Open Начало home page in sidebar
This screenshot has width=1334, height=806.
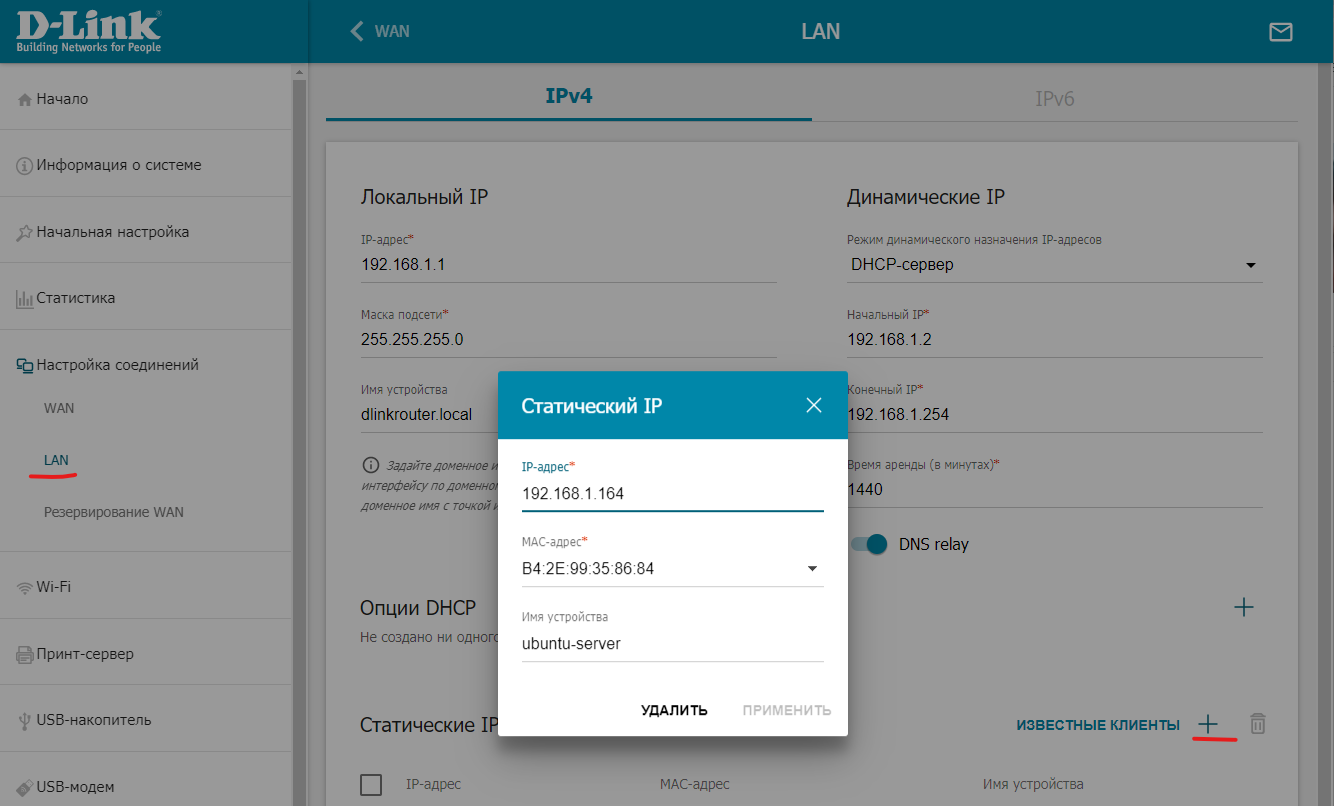(x=62, y=99)
